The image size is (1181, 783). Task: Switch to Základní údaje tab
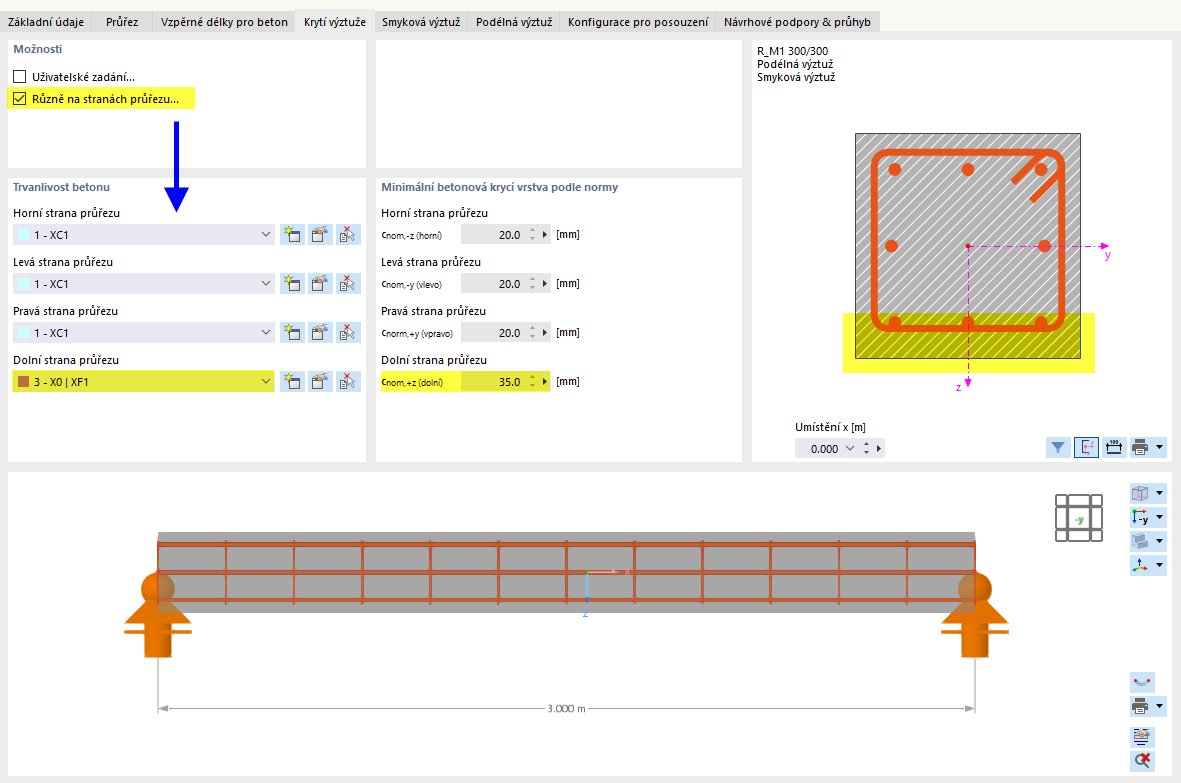tap(46, 22)
